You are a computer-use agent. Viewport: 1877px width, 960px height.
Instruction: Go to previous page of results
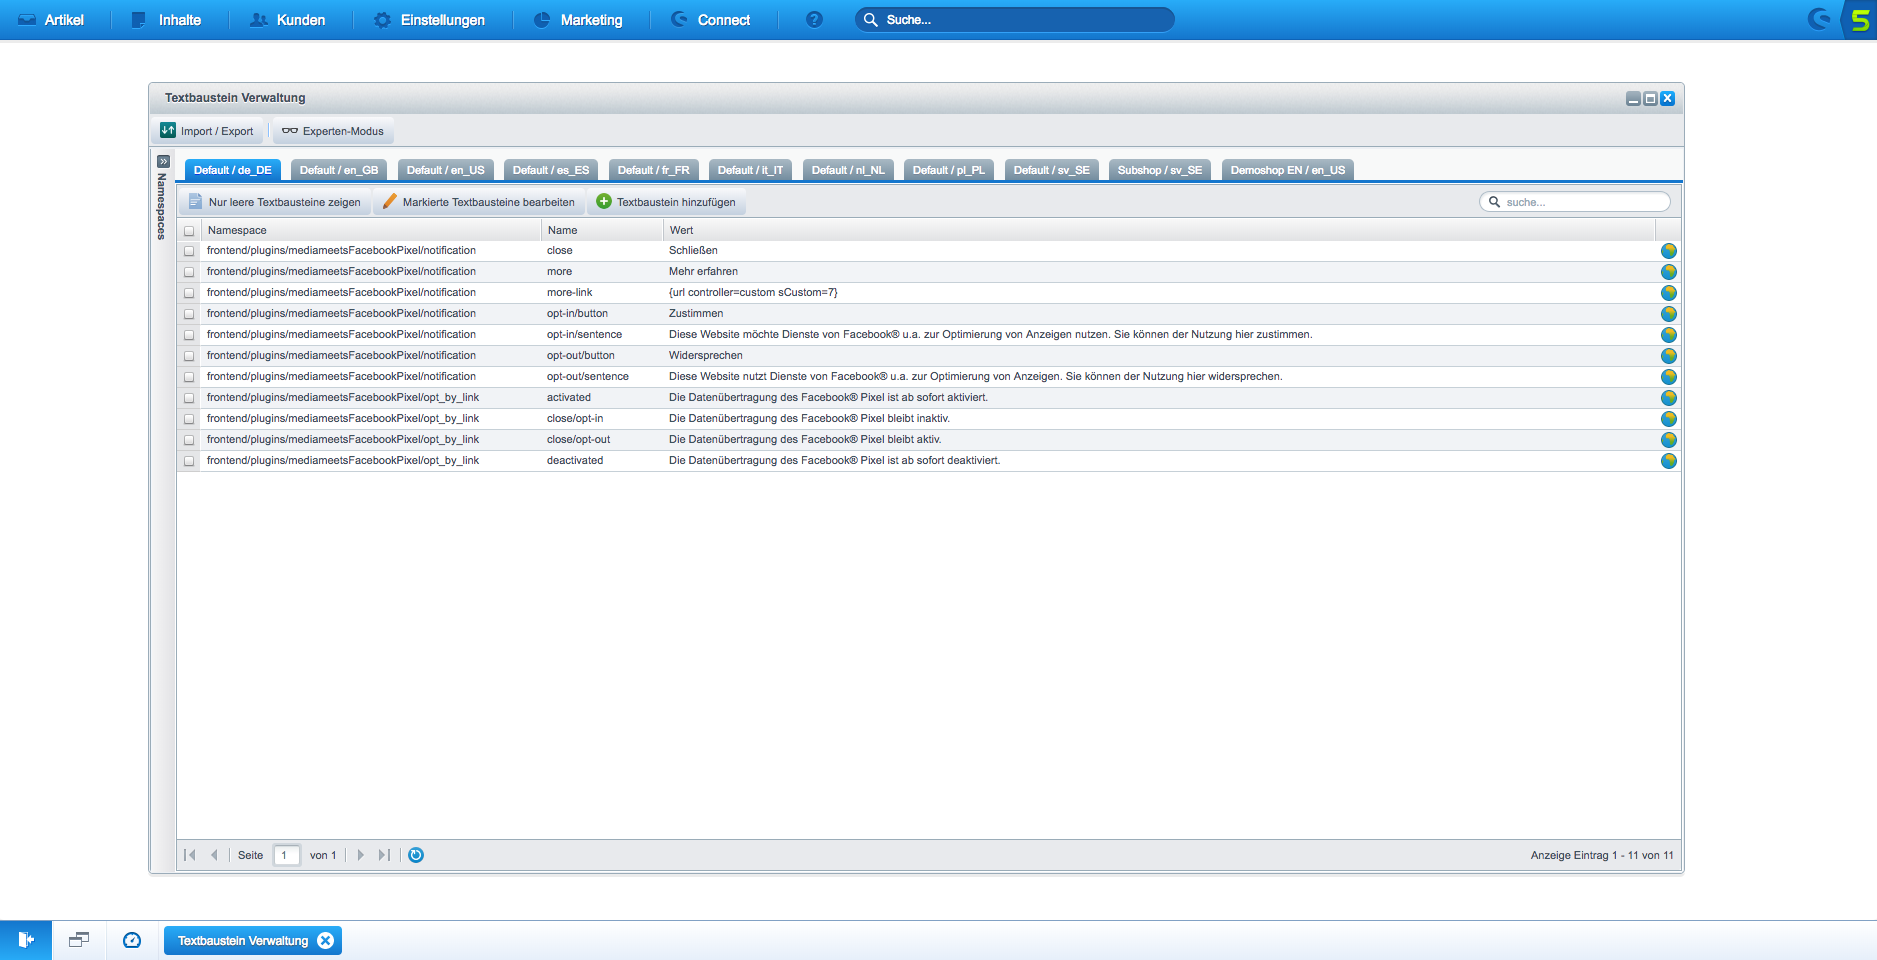point(214,855)
